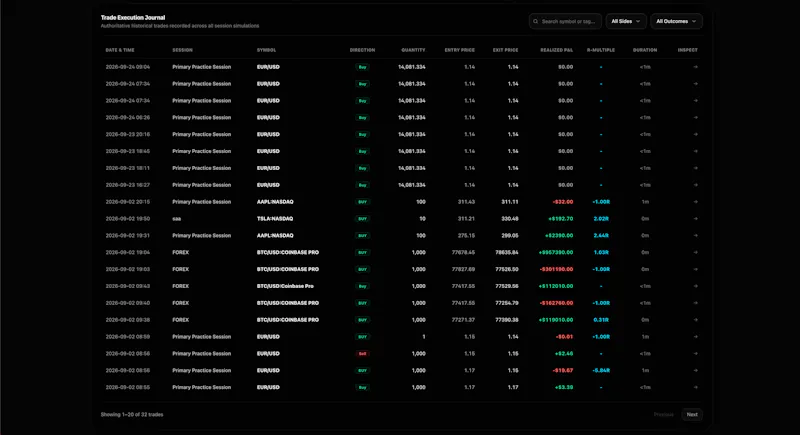Click the +$3.39 realized P&L value
The width and height of the screenshot is (800, 435).
(x=564, y=387)
